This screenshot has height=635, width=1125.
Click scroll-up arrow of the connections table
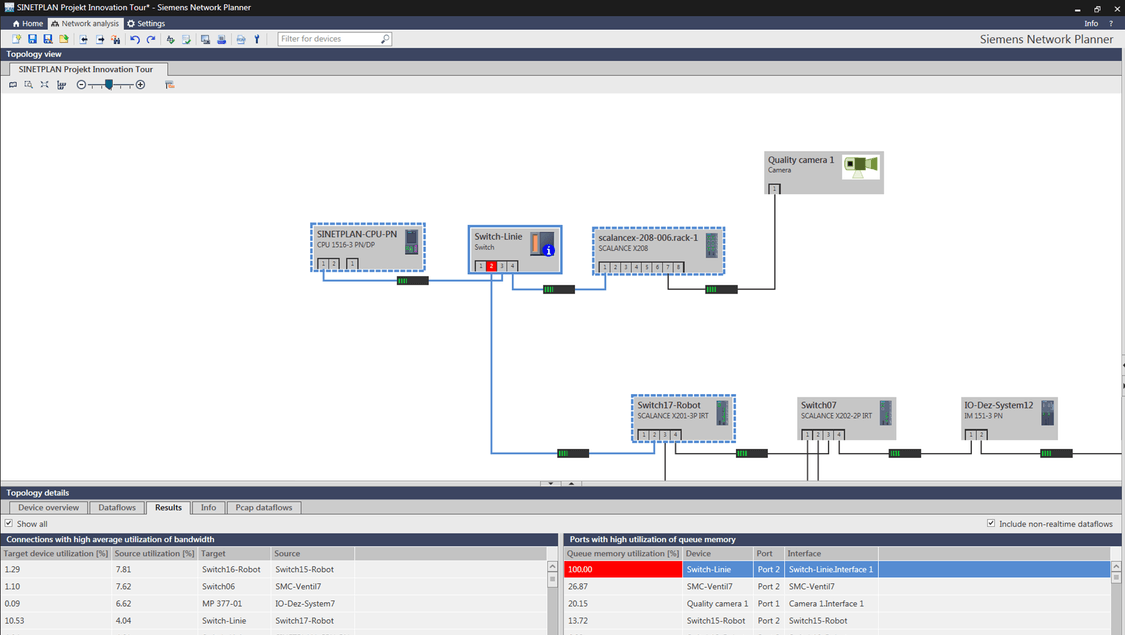pos(552,567)
